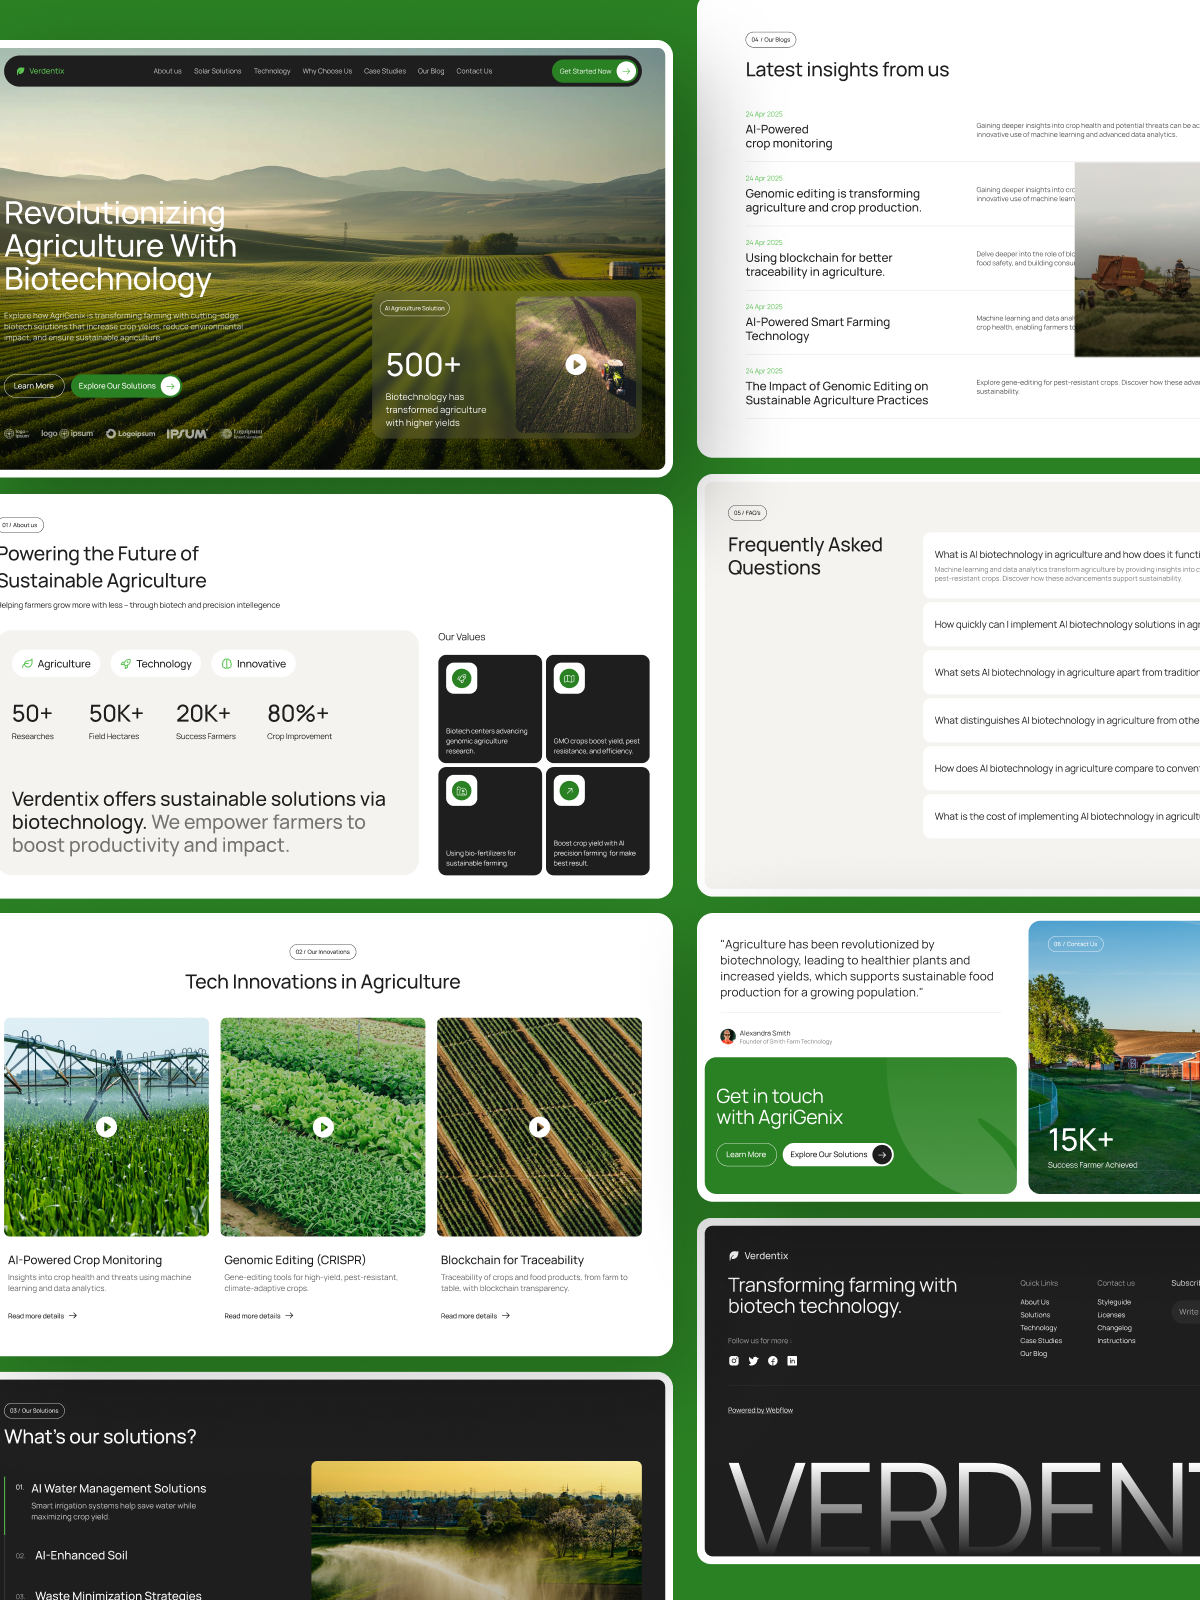Open Read more details under Blockchain for Traceability
The width and height of the screenshot is (1200, 1600).
click(x=475, y=1316)
